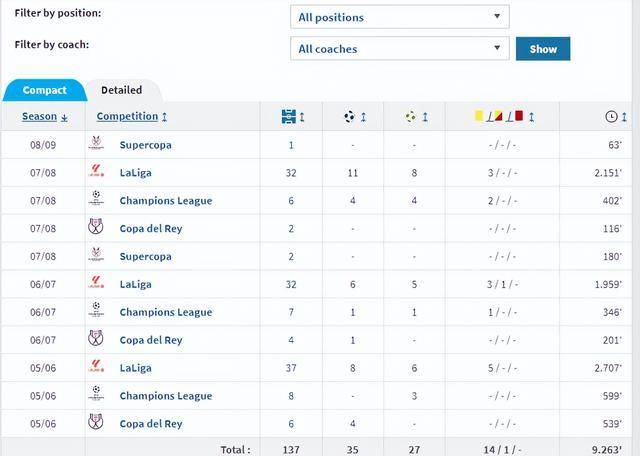Sort by appearances pitch icon column
The image size is (640, 456).
coord(293,117)
